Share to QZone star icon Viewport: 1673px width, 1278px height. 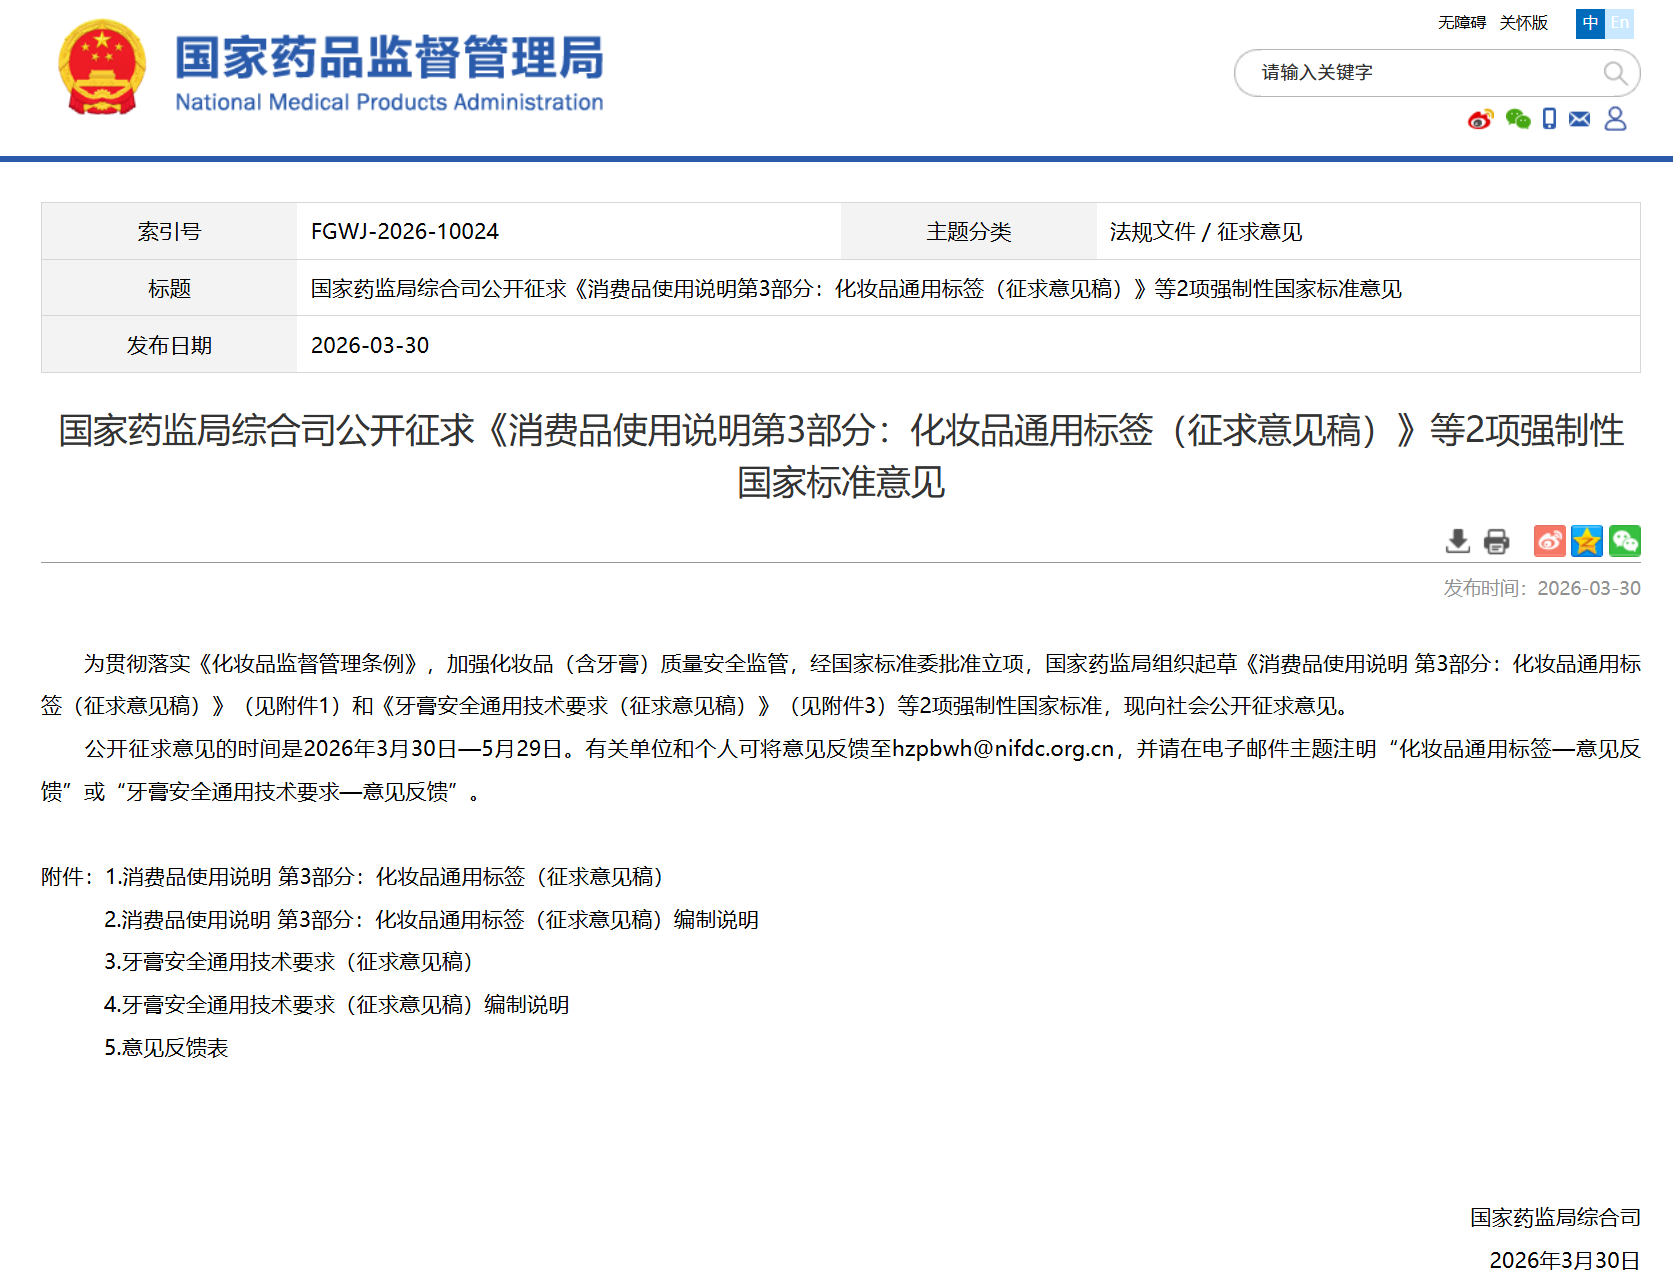[1587, 541]
